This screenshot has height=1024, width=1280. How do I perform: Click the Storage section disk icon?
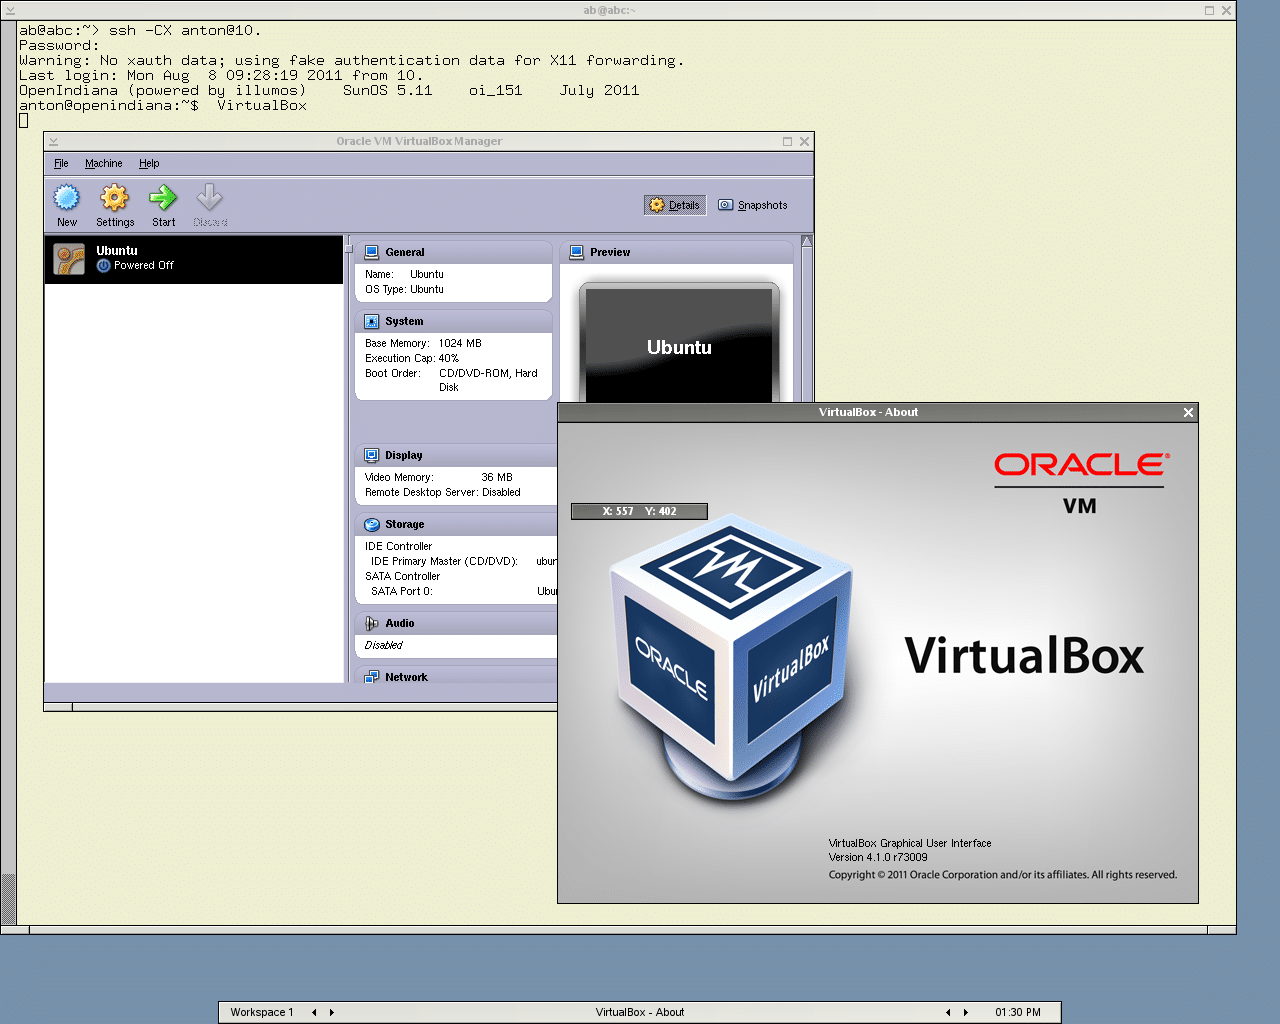tap(372, 524)
